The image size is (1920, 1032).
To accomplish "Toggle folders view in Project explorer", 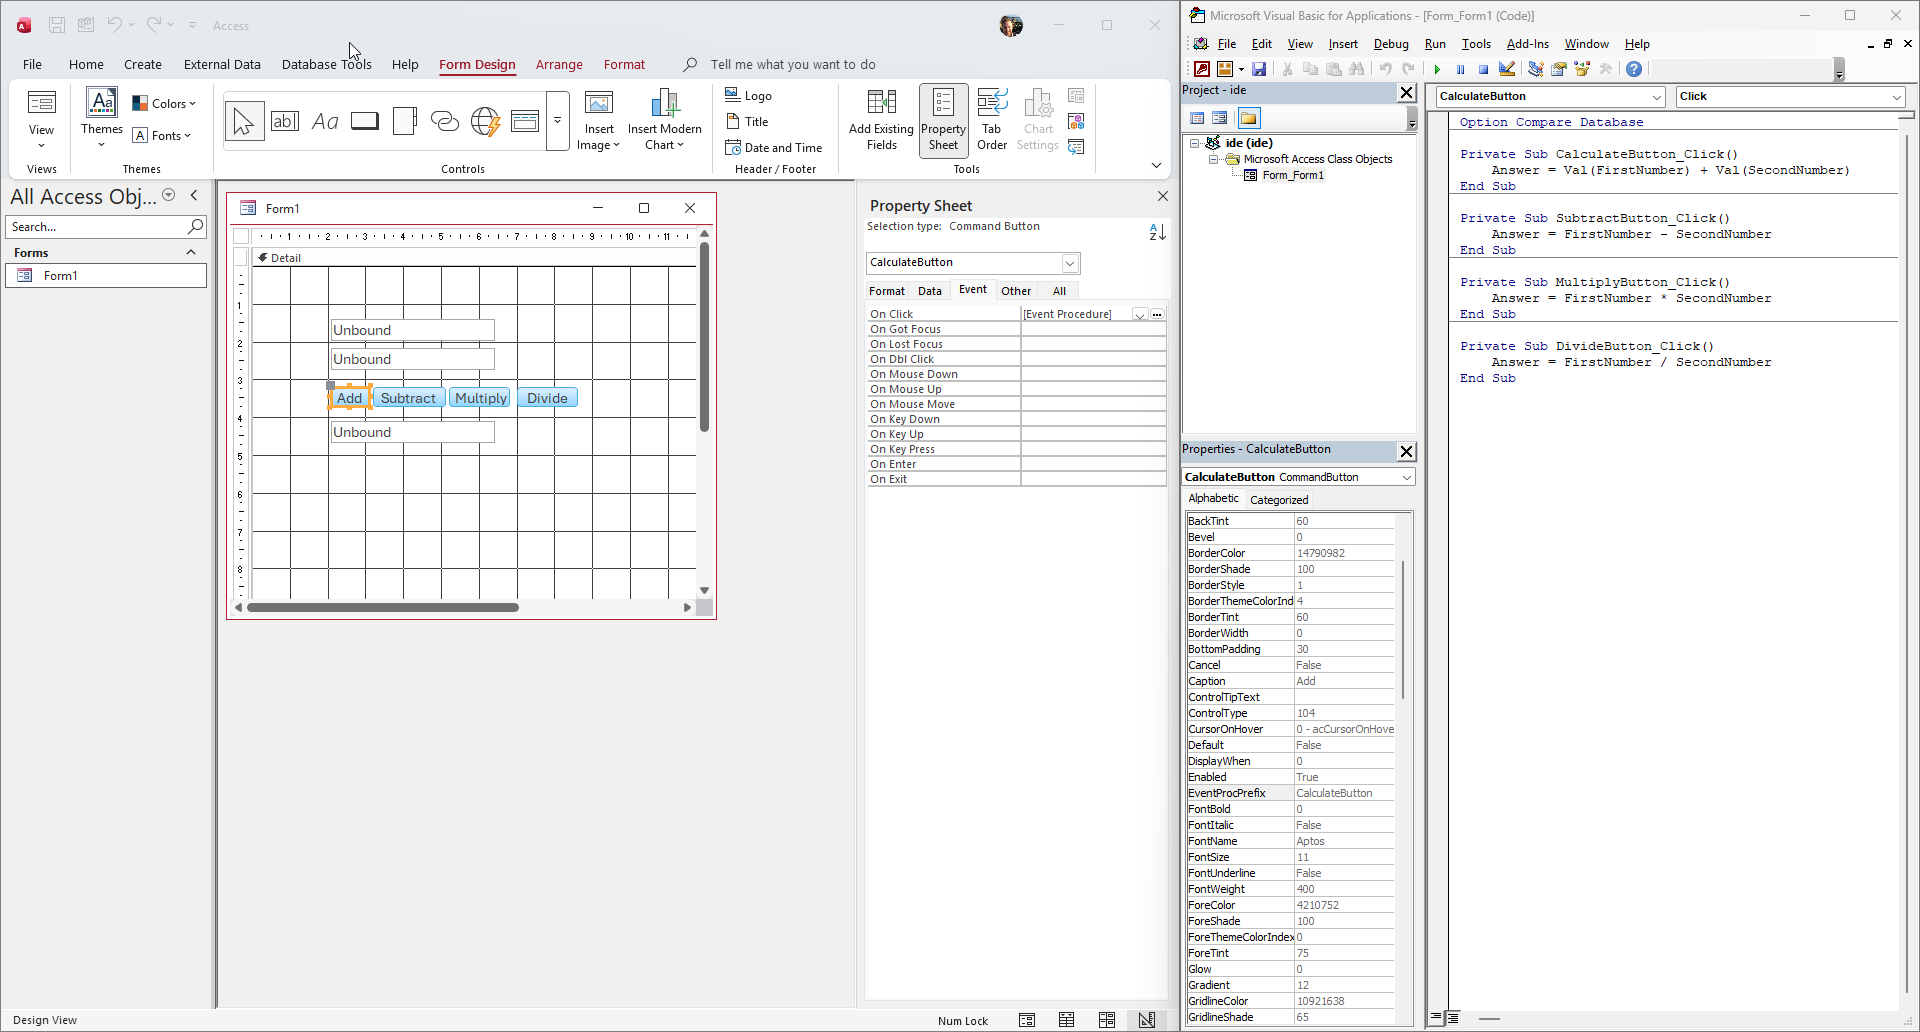I will click(1249, 118).
